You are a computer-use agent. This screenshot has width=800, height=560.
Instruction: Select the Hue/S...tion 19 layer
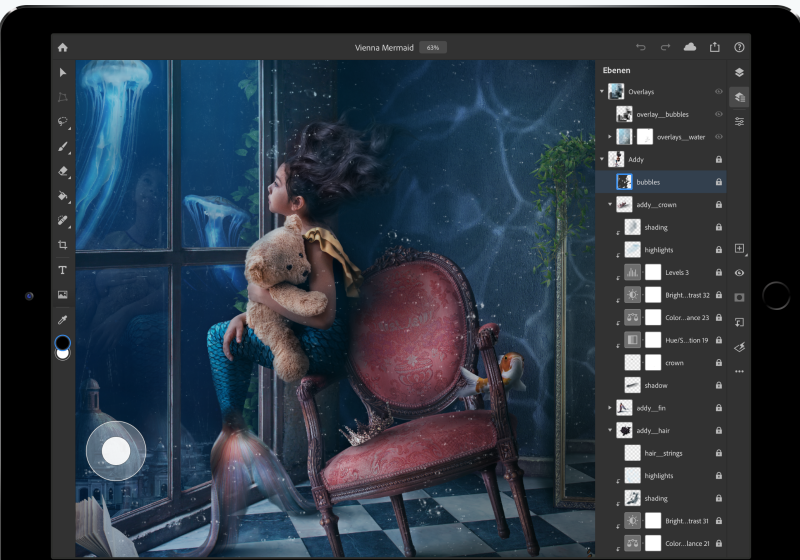[661, 340]
